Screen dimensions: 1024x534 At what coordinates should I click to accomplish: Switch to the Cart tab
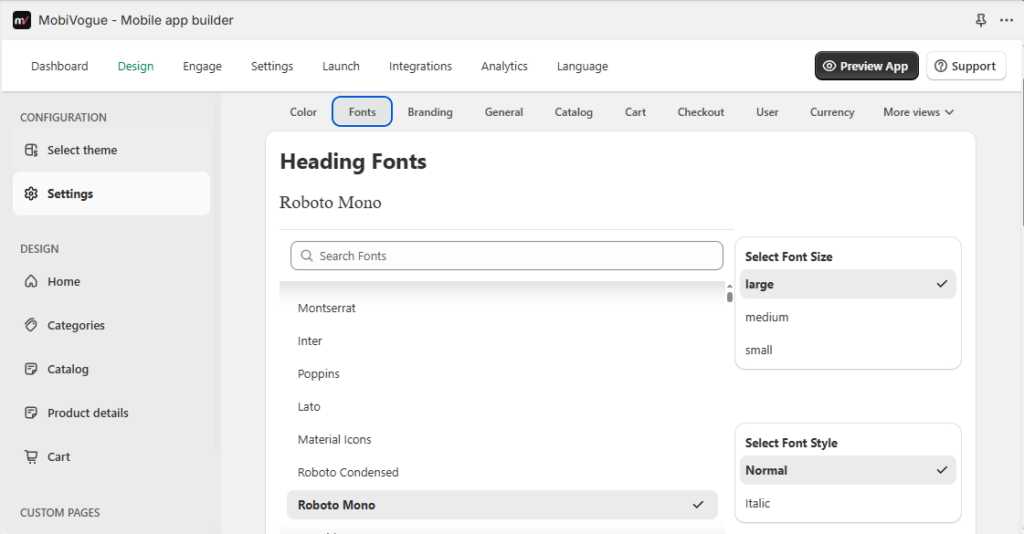click(635, 112)
